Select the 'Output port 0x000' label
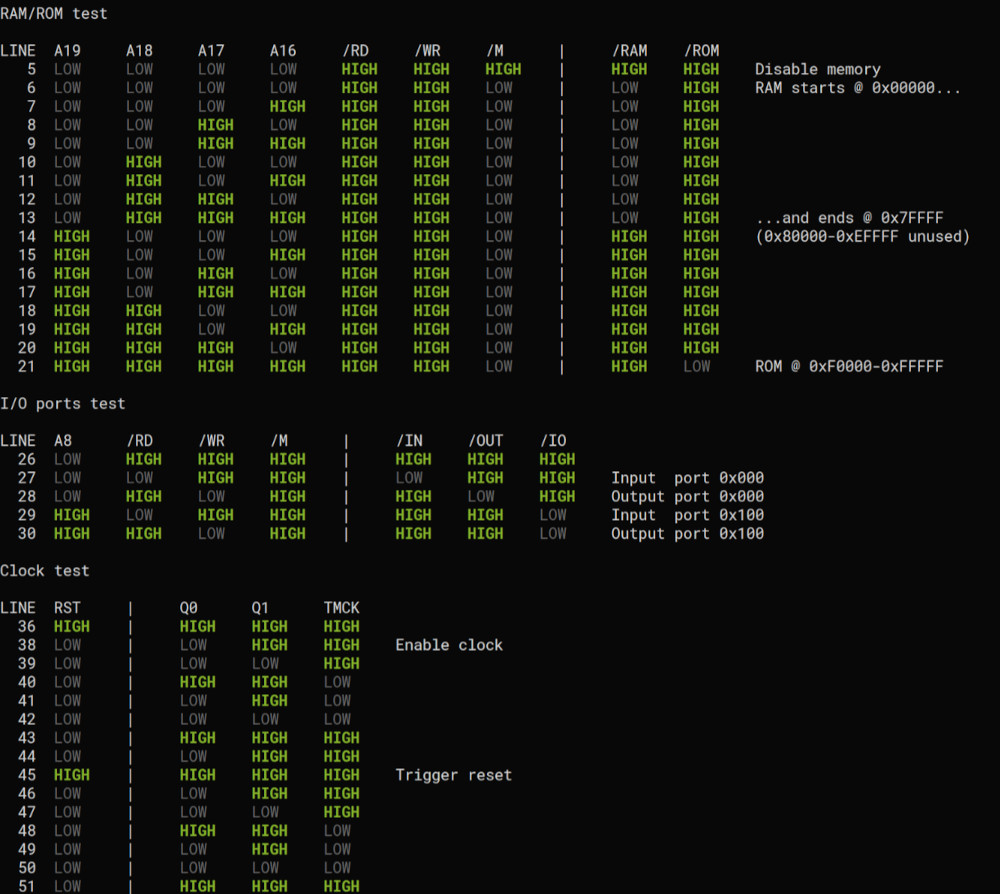The width and height of the screenshot is (1000, 894). (687, 496)
